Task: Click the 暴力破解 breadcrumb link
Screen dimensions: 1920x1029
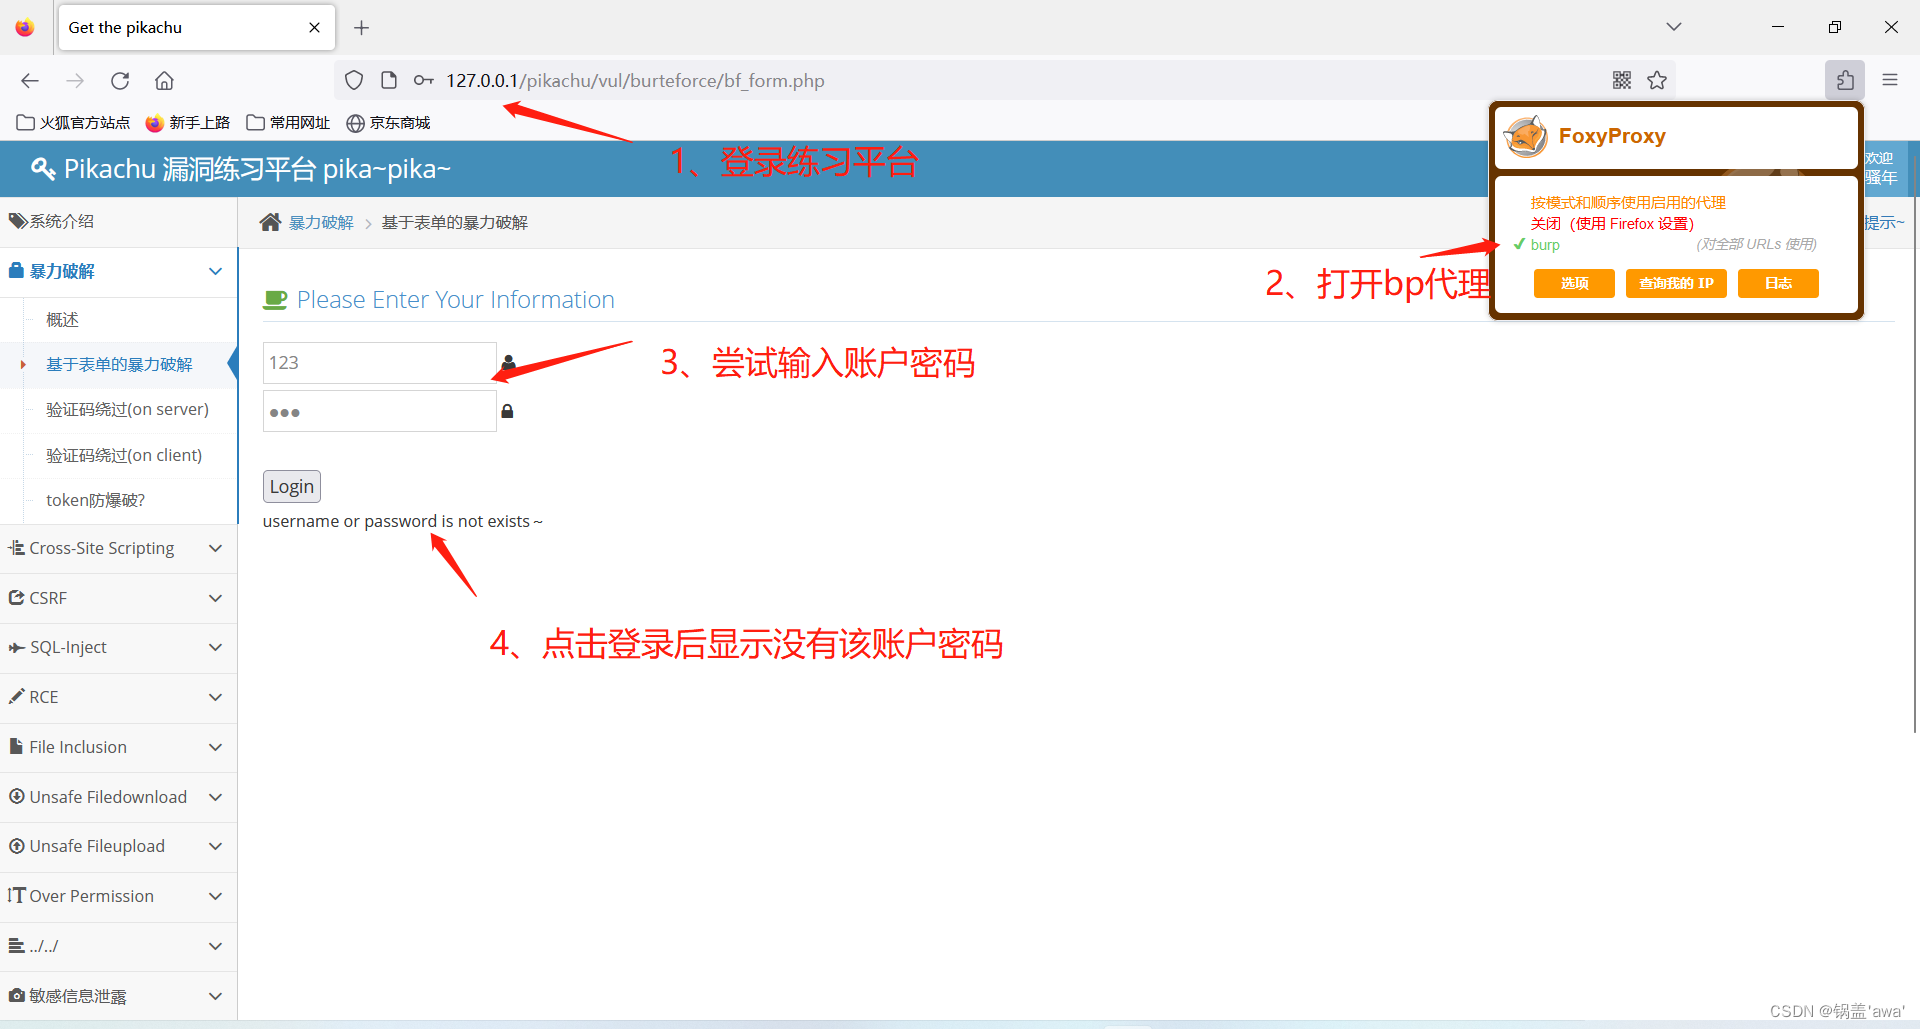Action: 321,223
